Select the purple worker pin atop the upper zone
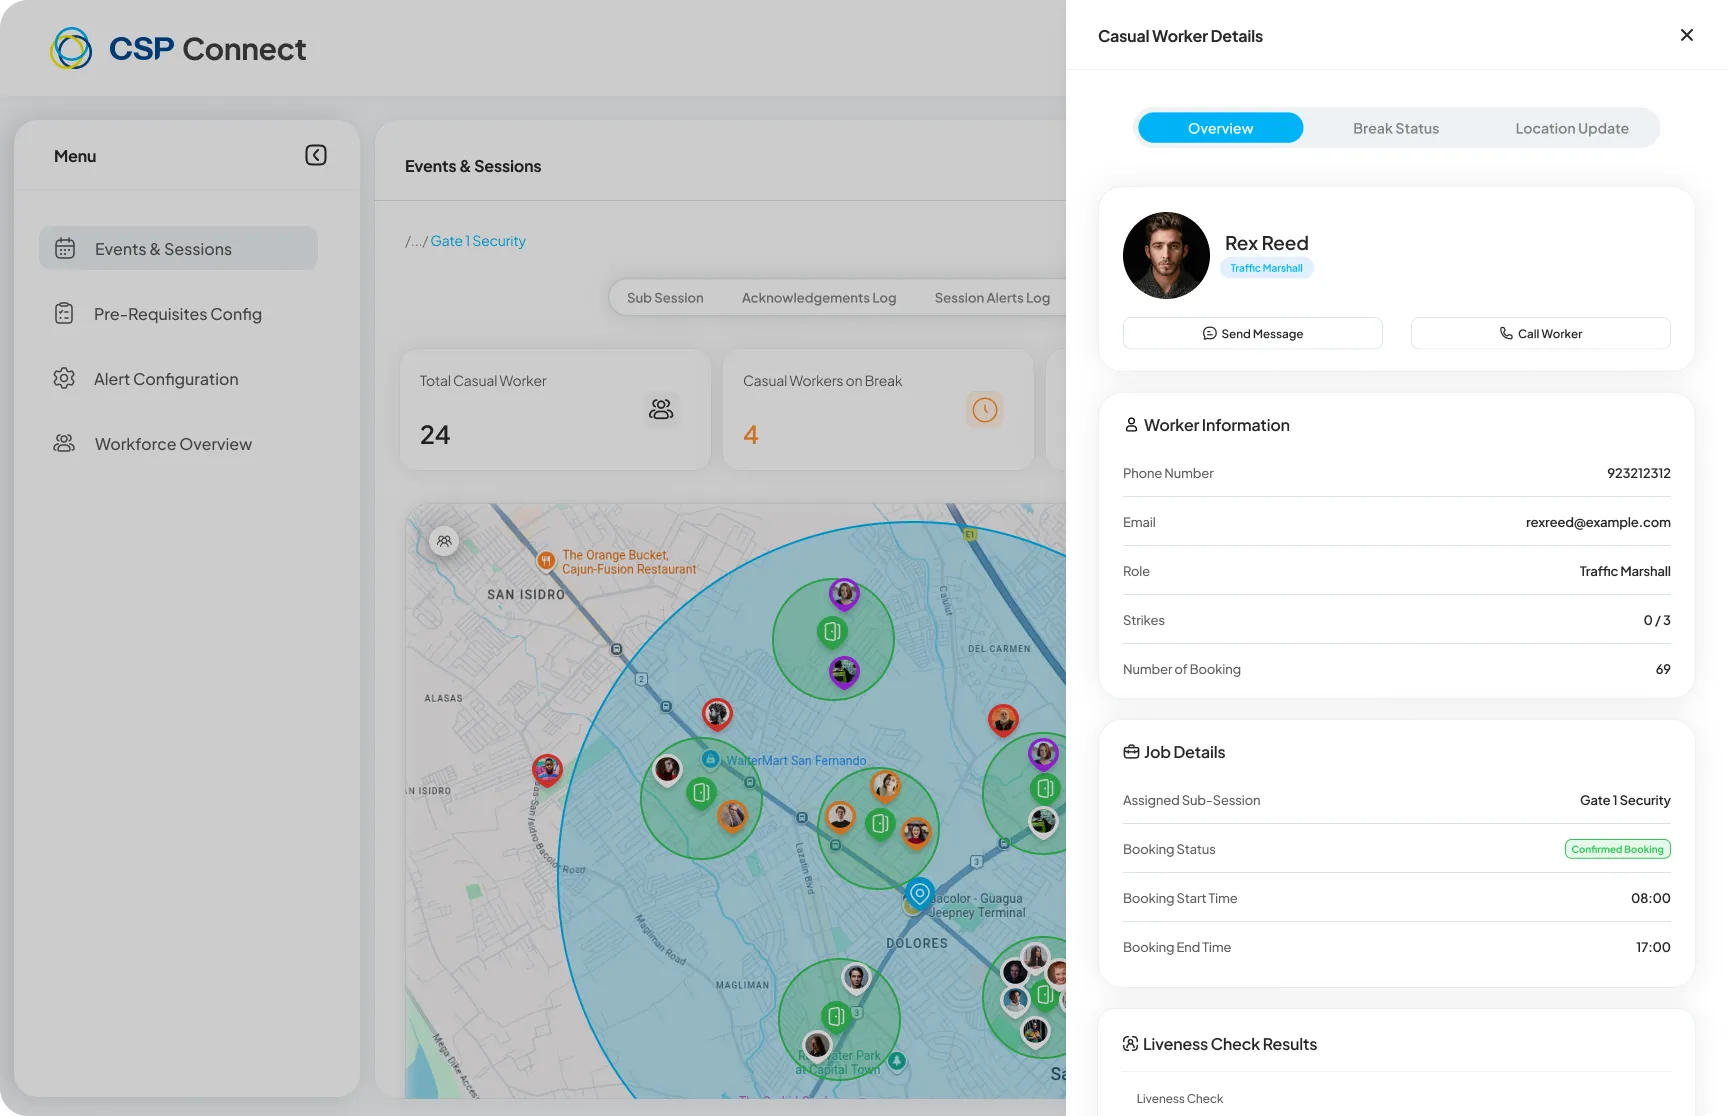The height and width of the screenshot is (1116, 1728). 844,594
